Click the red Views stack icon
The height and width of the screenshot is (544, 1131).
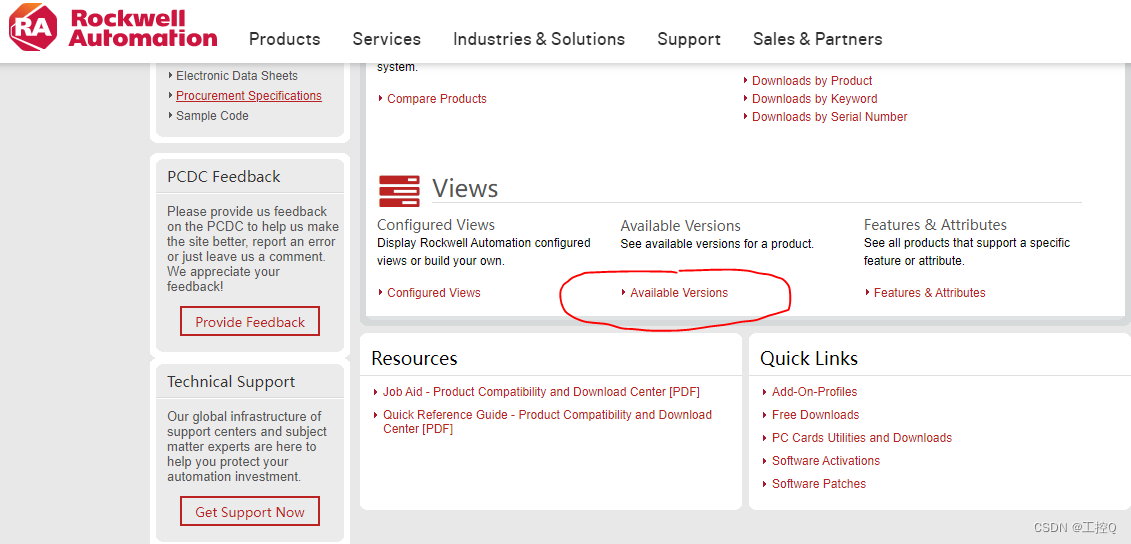[x=399, y=191]
